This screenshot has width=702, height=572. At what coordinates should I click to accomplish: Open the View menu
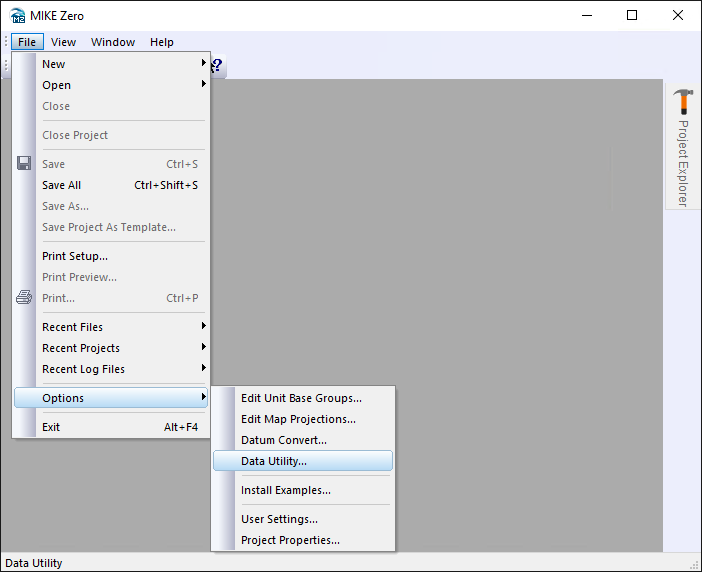tap(64, 42)
